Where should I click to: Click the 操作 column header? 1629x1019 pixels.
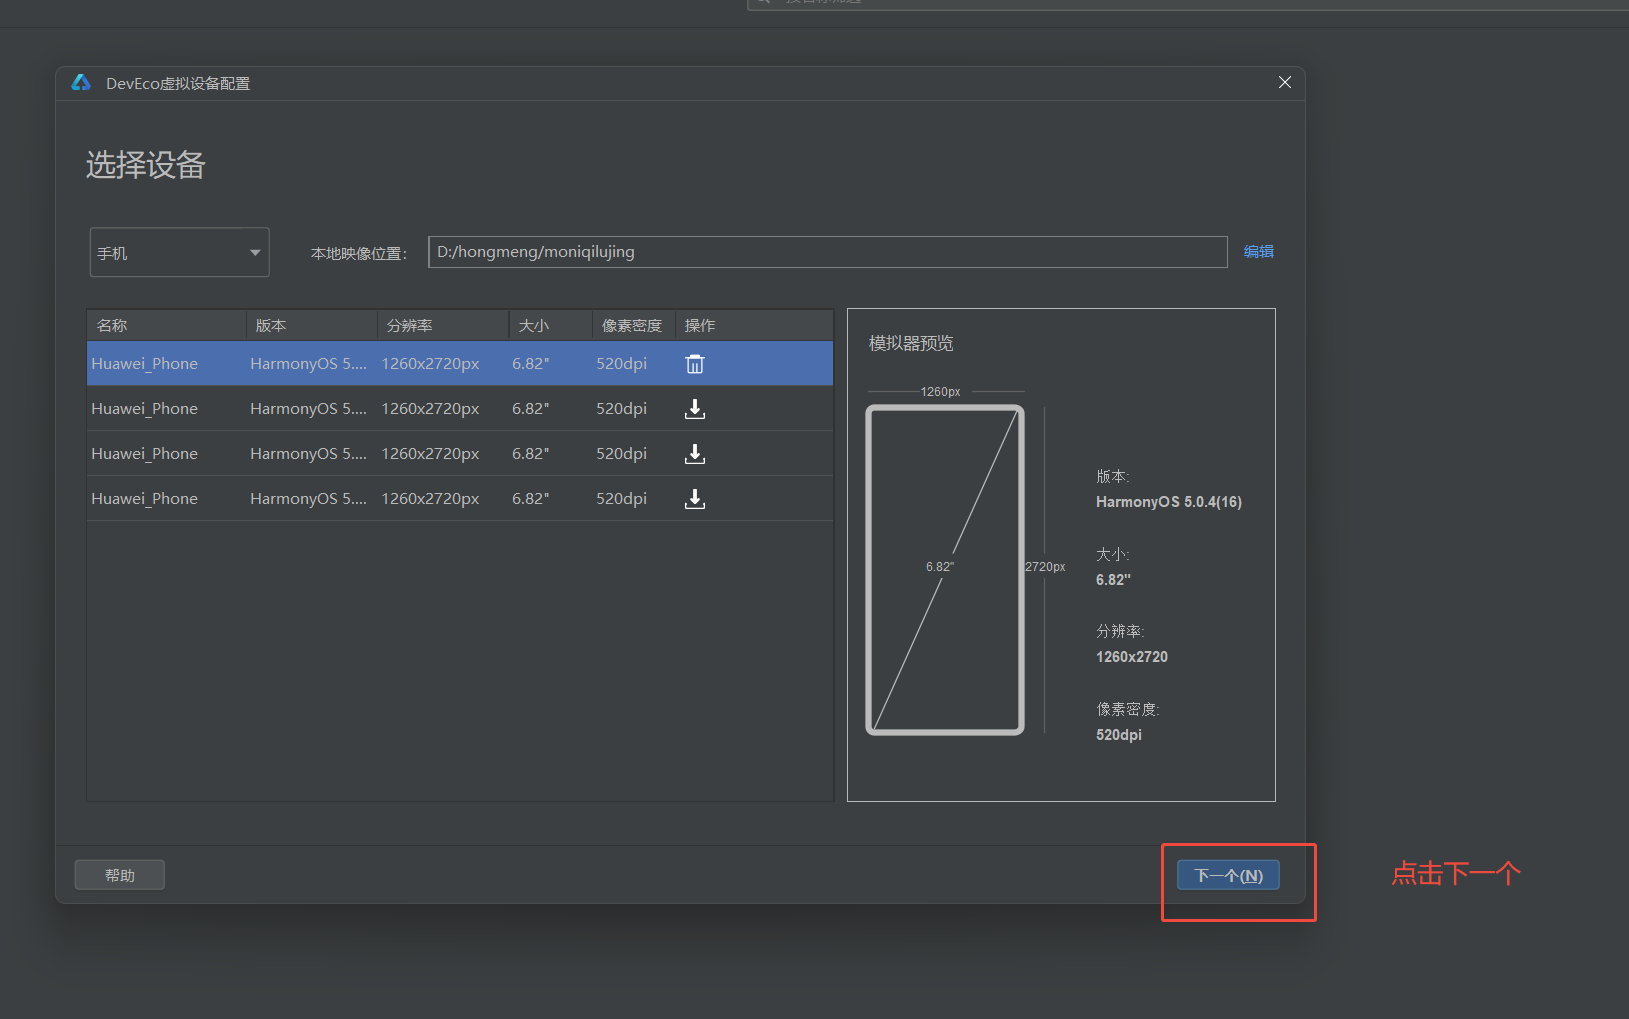click(x=754, y=326)
